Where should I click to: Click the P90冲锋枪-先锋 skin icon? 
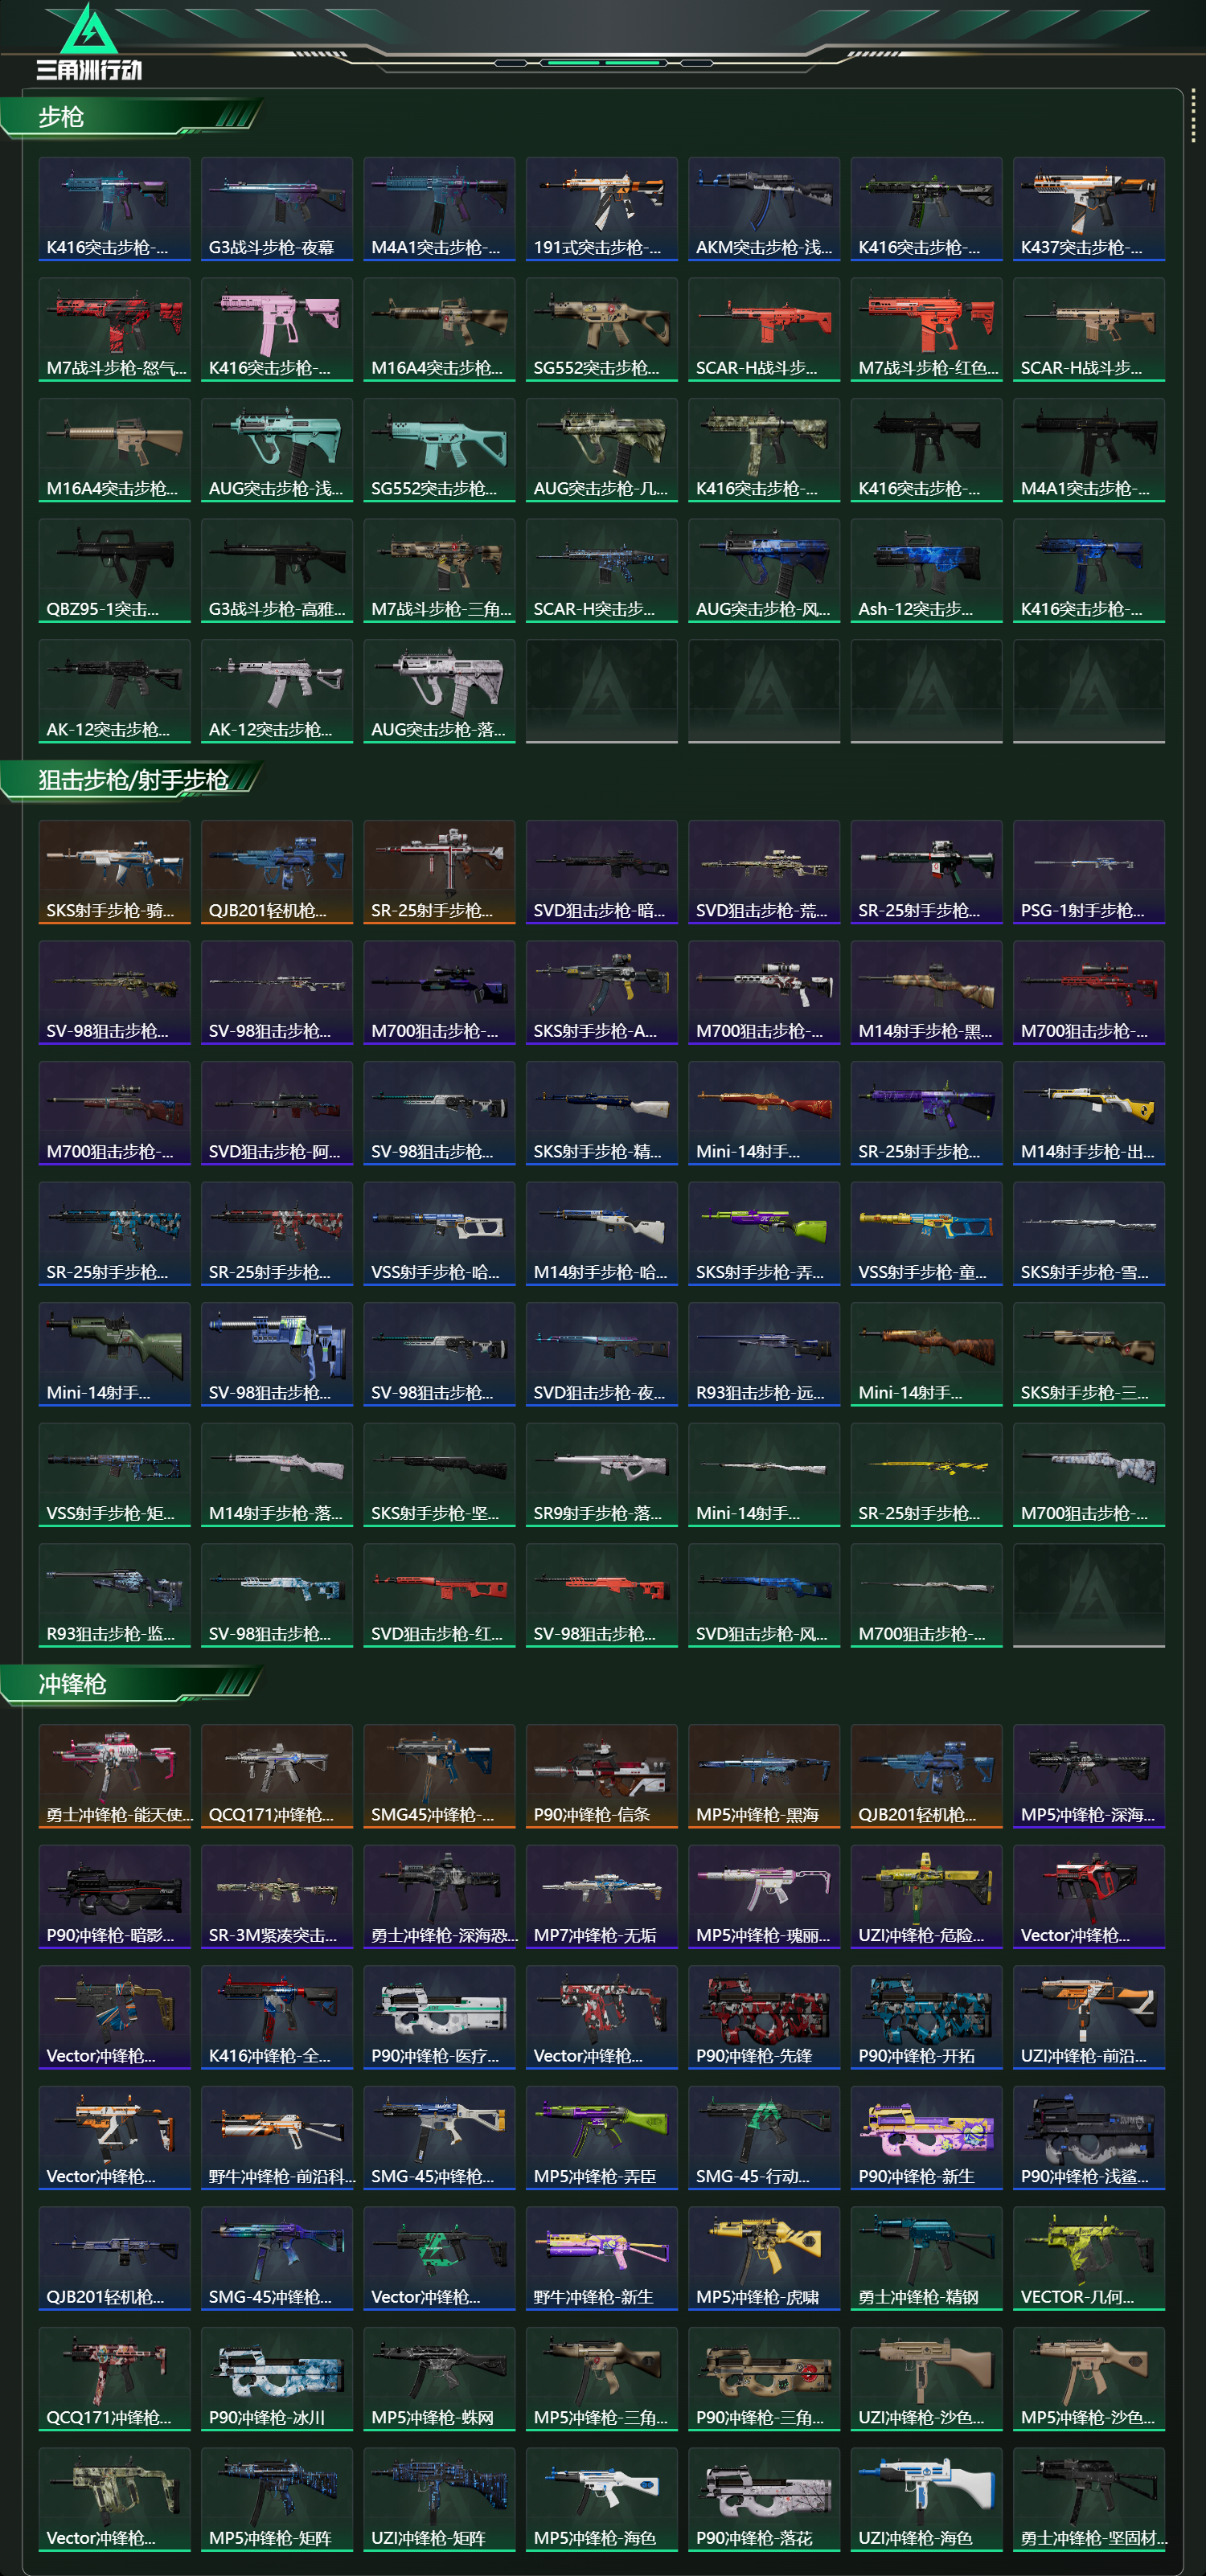point(764,2017)
